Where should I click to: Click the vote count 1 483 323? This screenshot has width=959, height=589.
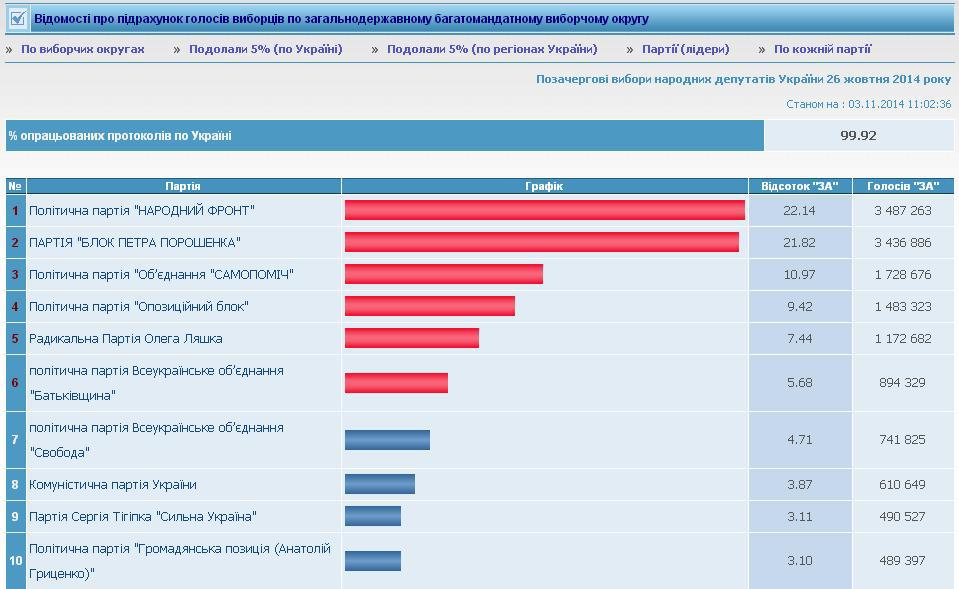(x=903, y=306)
